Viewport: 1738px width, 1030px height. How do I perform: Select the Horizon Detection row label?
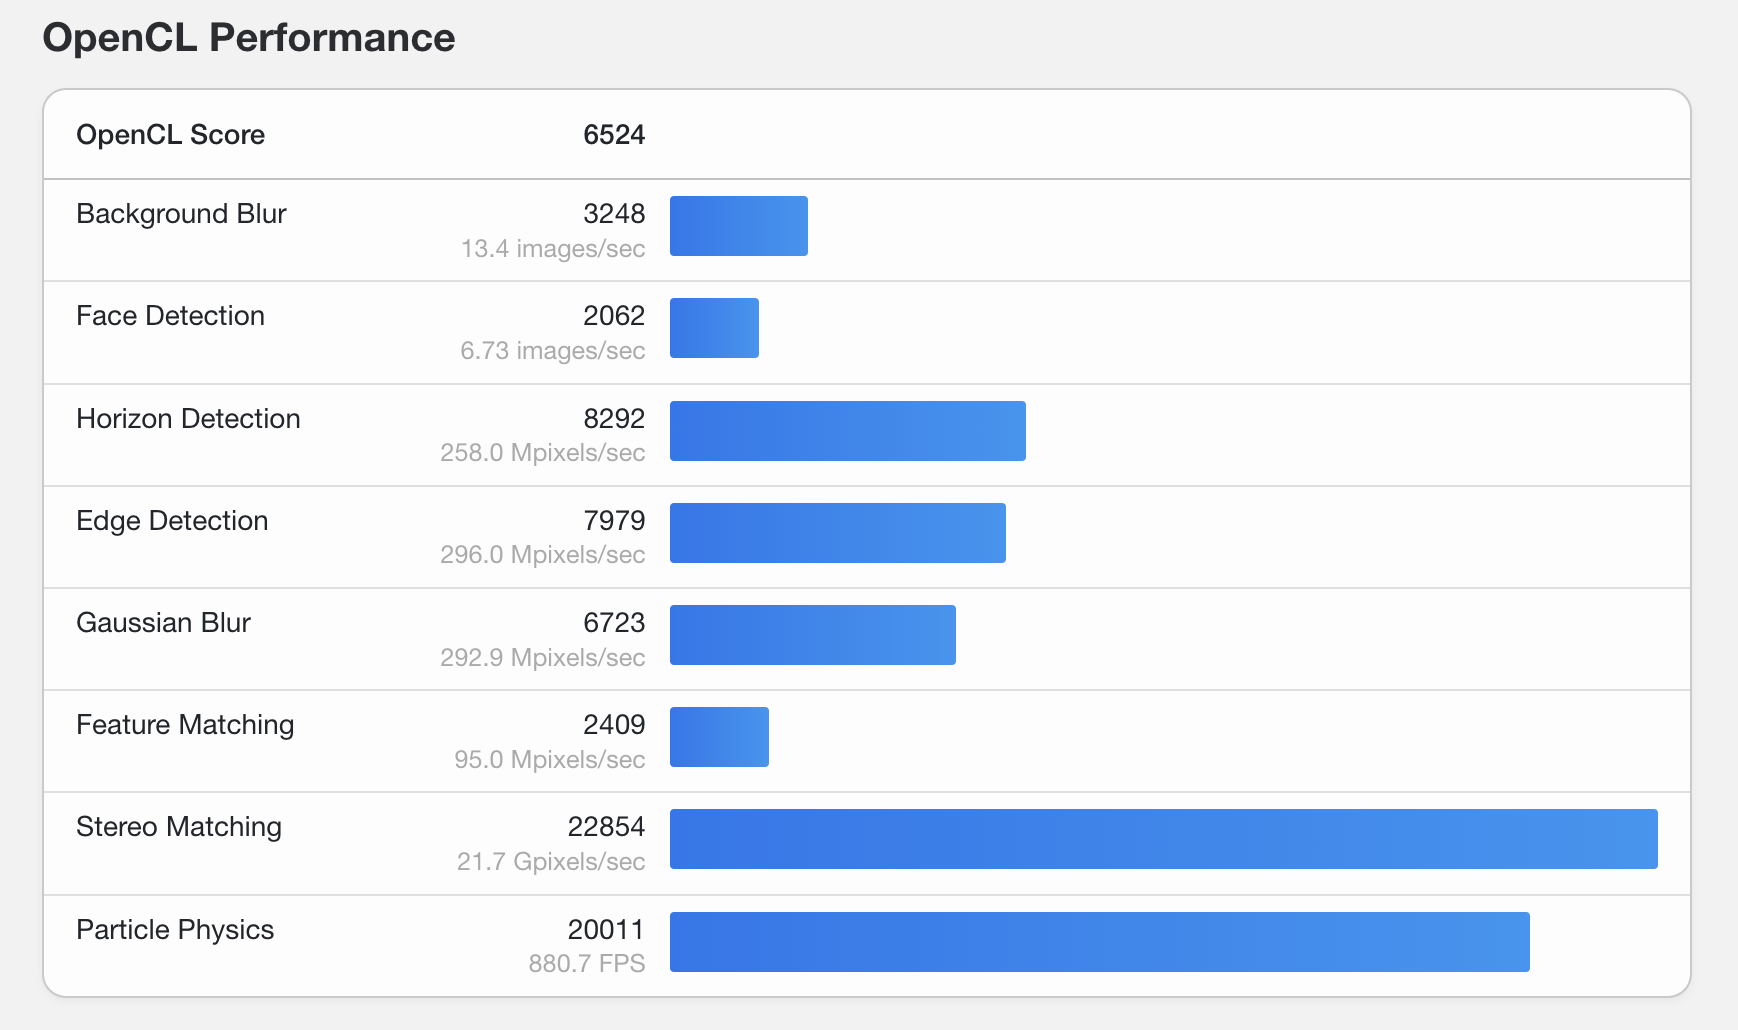[188, 419]
